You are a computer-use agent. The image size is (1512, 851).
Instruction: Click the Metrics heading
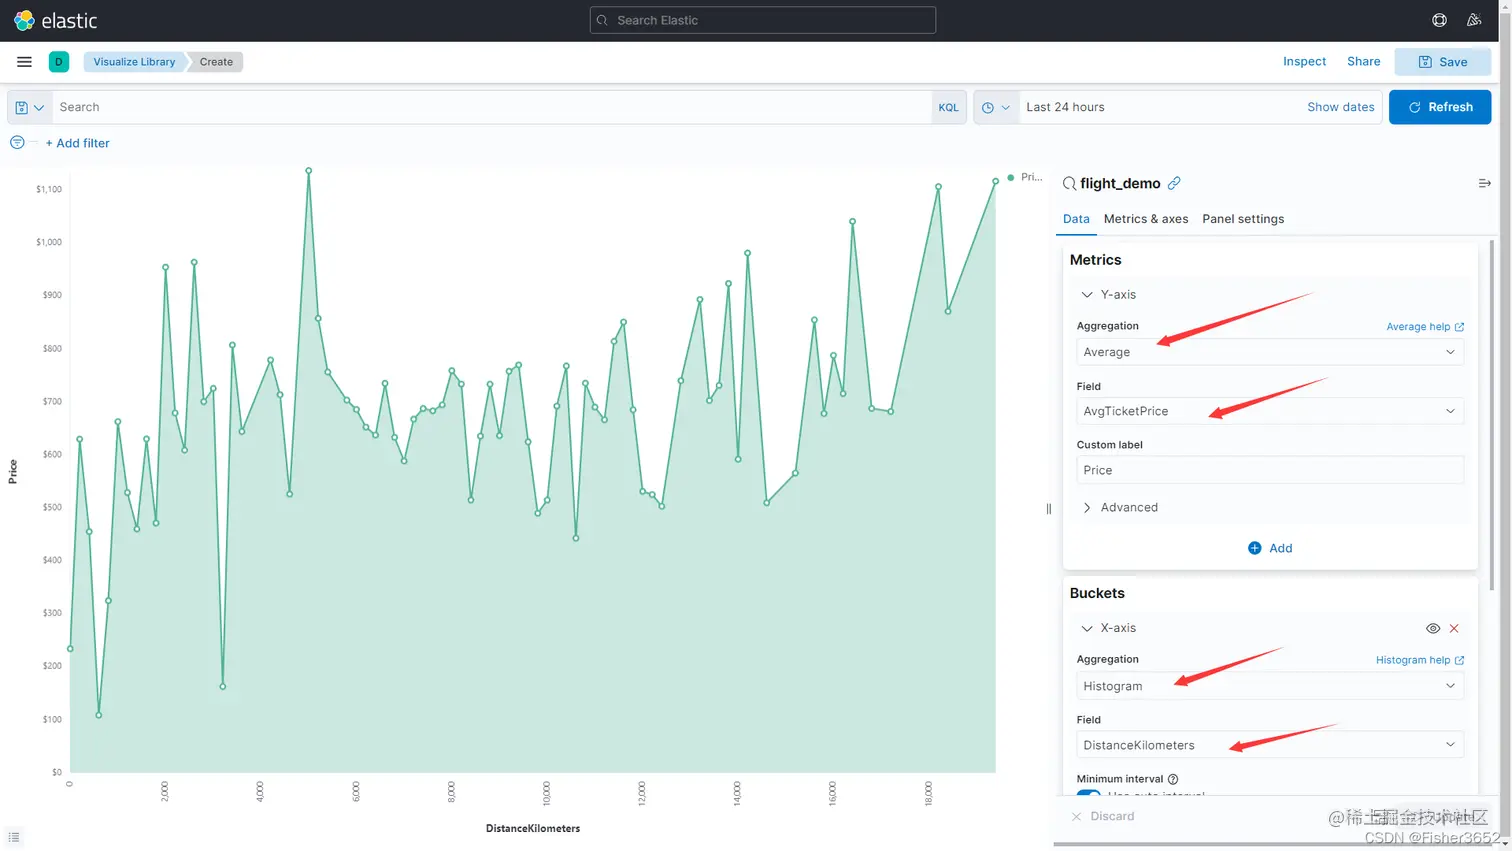pyautogui.click(x=1095, y=260)
